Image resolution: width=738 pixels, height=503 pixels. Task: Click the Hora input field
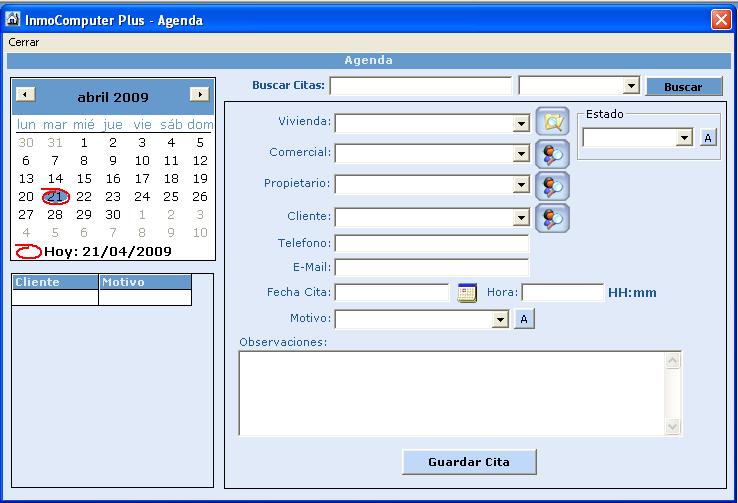(x=562, y=292)
